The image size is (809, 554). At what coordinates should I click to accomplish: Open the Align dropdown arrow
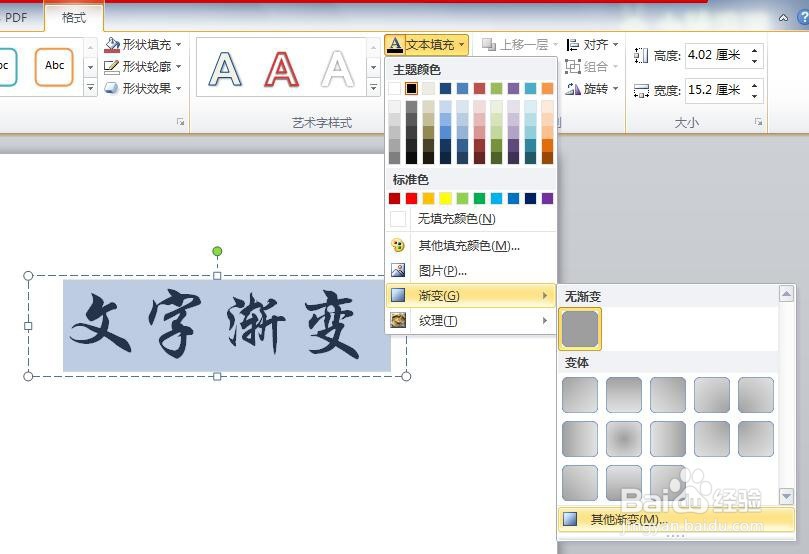click(x=615, y=45)
